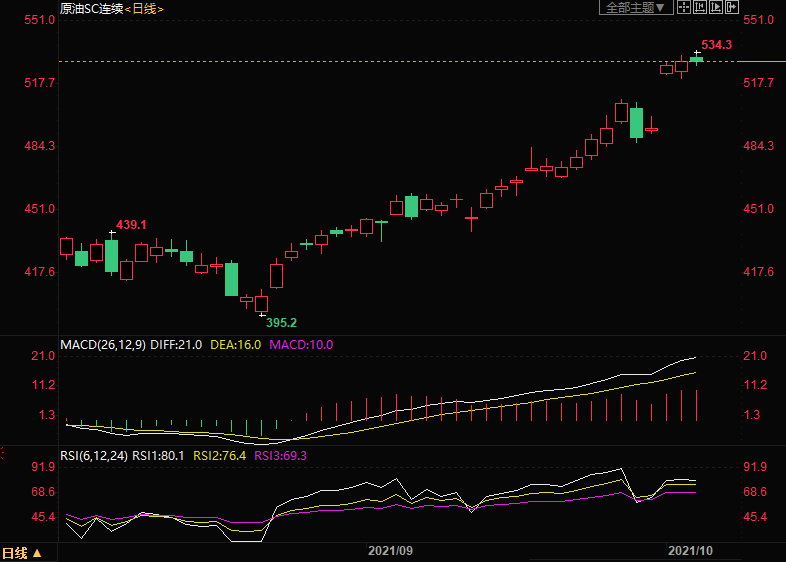Click the 2021/09 date label on timeline
The image size is (786, 562).
(x=391, y=551)
